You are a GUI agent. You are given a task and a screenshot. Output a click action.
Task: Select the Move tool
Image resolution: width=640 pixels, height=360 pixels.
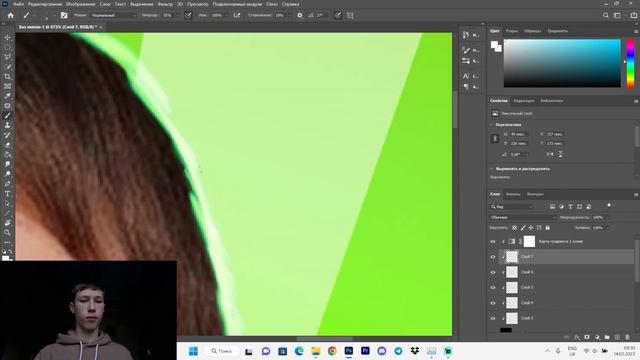(7, 38)
